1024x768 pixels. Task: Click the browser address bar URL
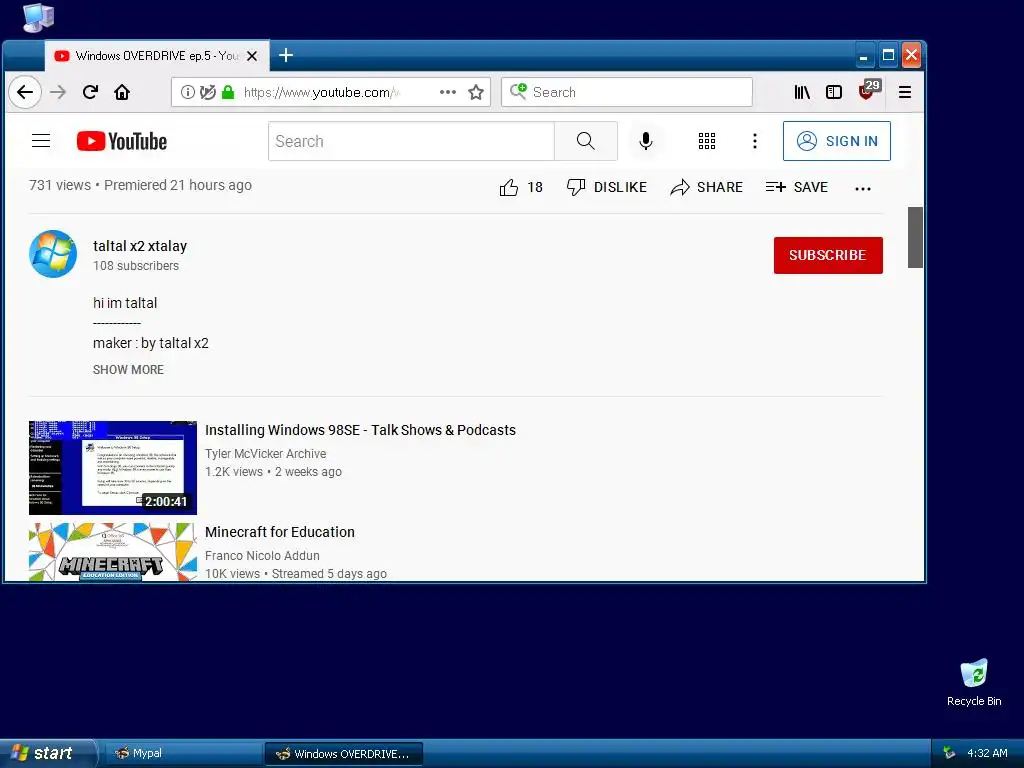[321, 92]
